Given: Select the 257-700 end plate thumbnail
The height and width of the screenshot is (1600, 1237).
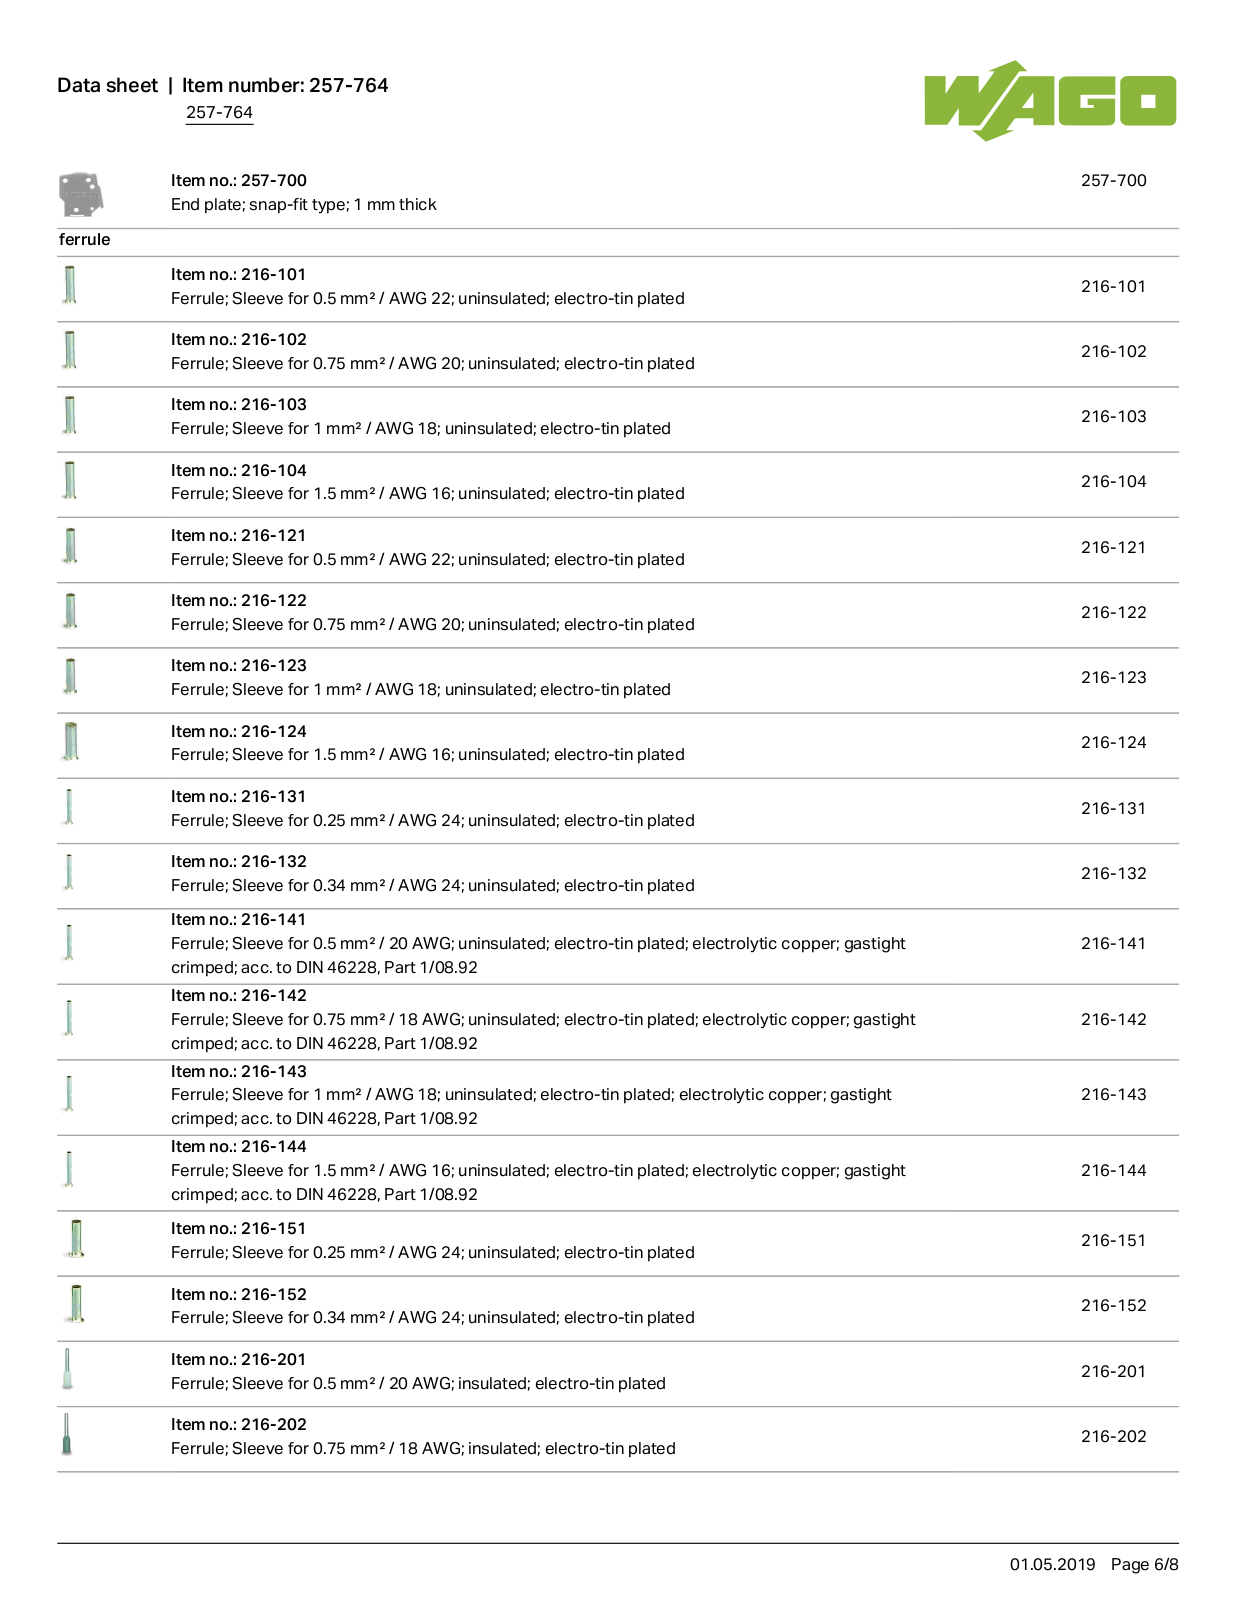Looking at the screenshot, I should pyautogui.click(x=81, y=194).
